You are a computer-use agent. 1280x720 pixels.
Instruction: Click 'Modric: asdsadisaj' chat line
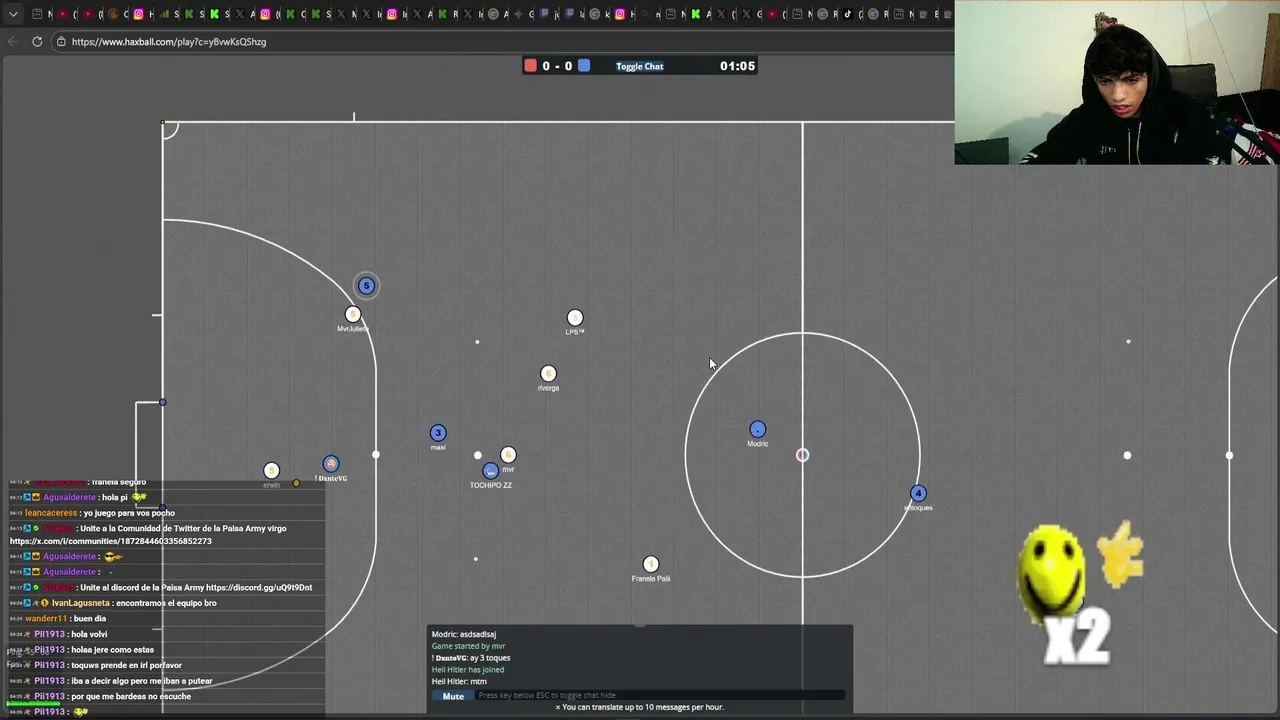(x=463, y=634)
